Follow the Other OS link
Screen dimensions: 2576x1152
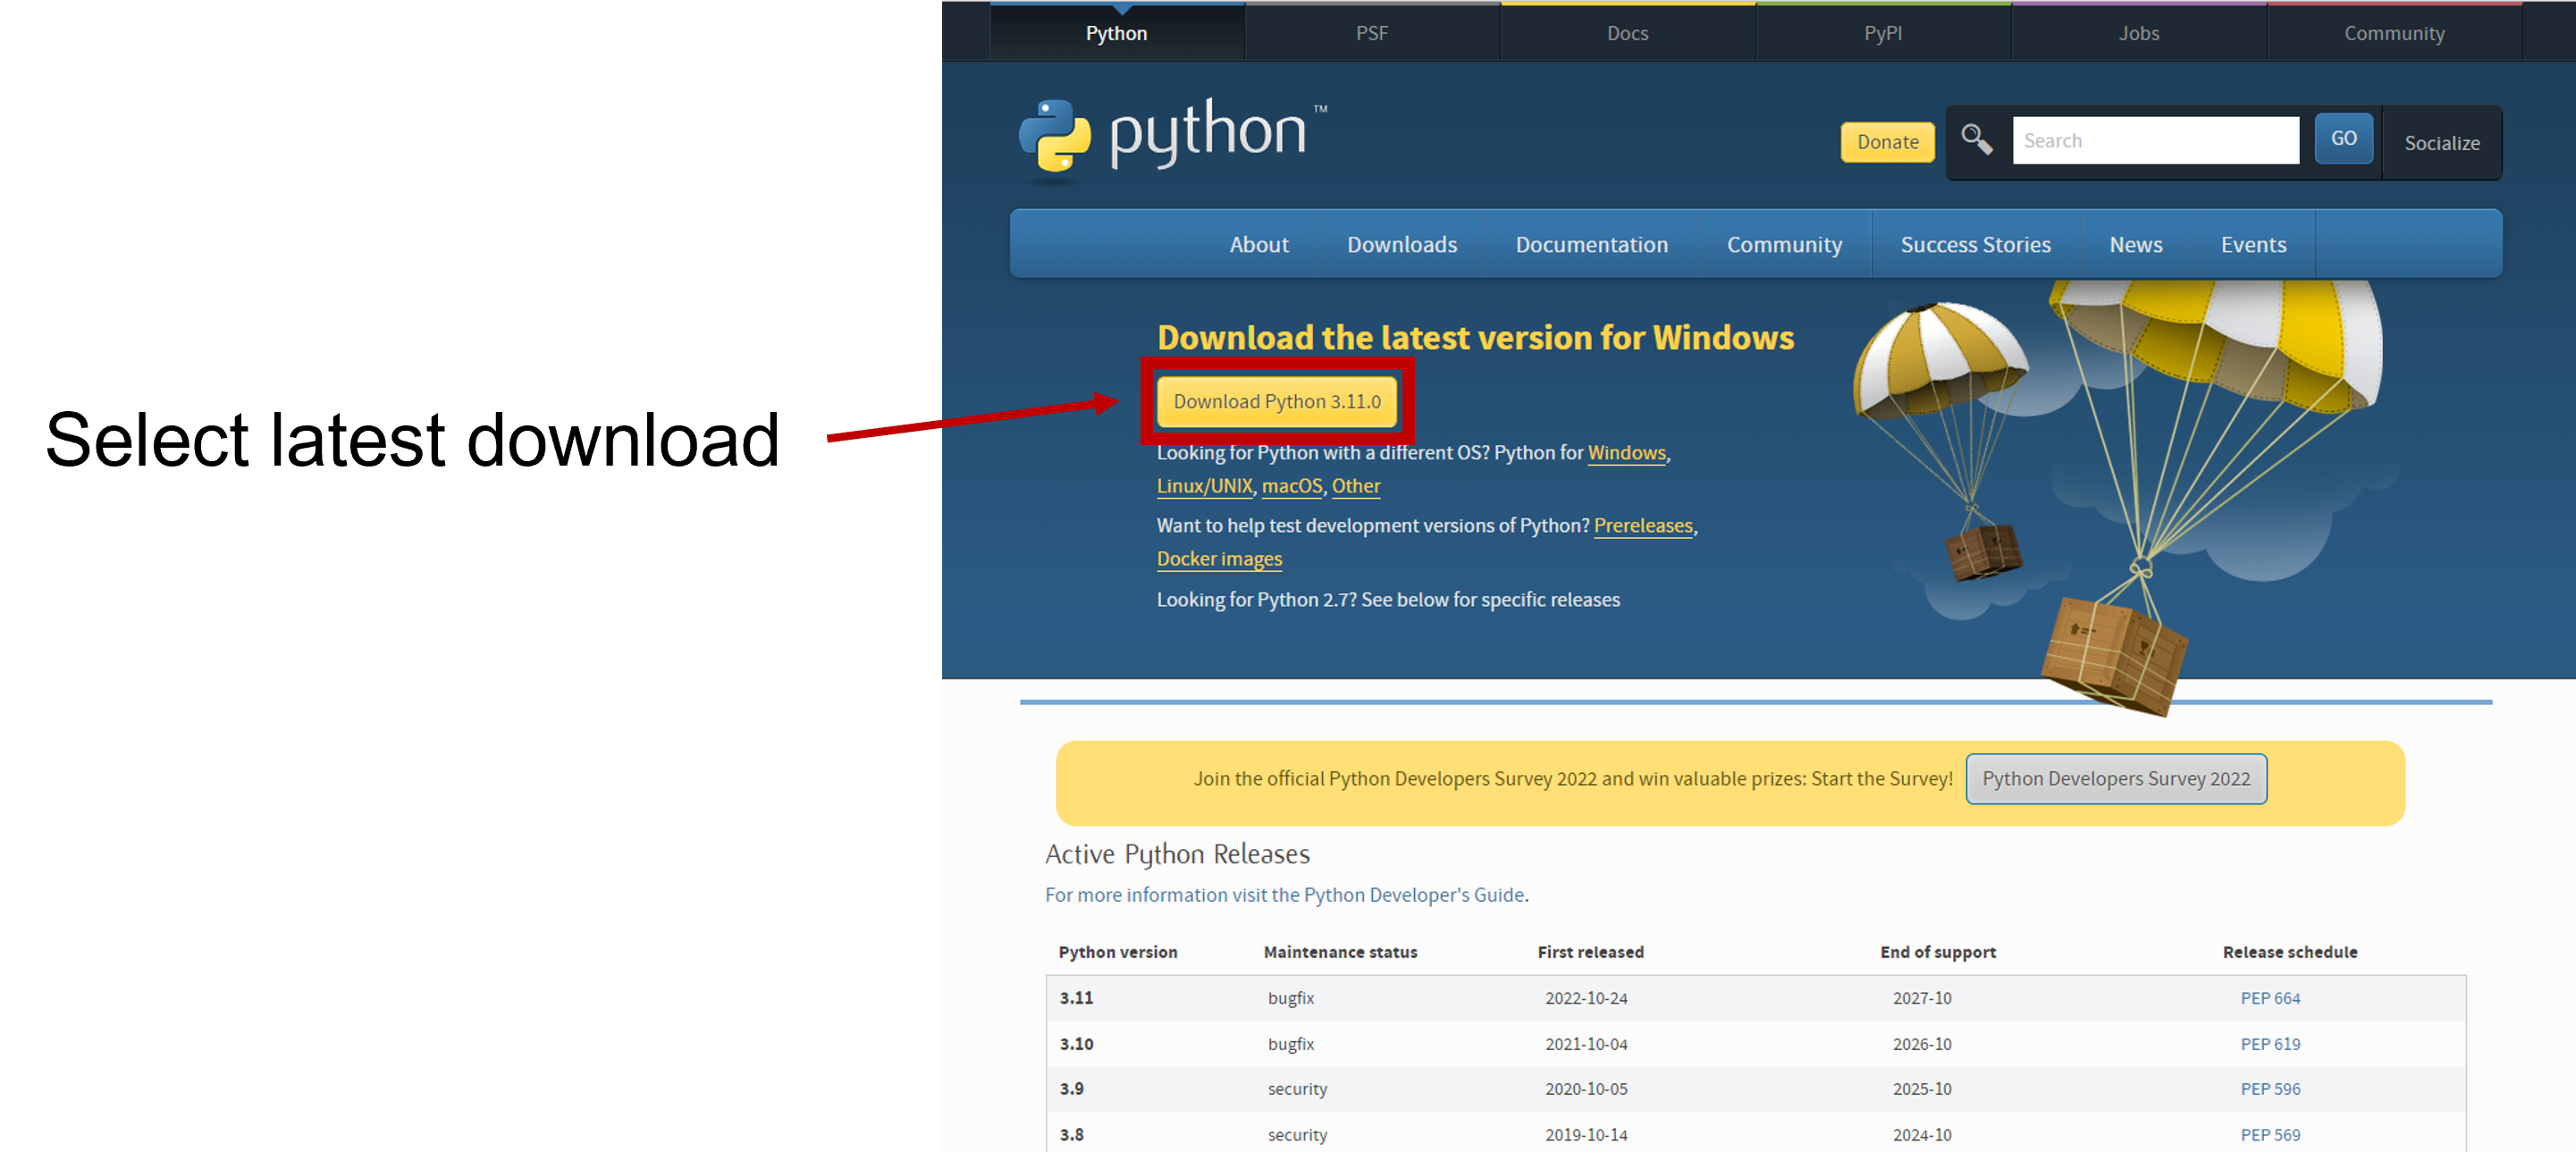tap(1355, 486)
